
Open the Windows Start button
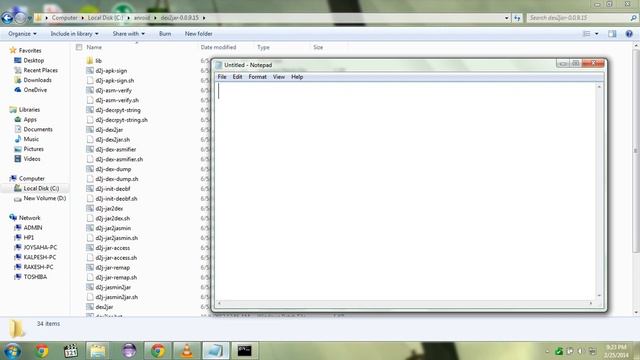point(12,351)
